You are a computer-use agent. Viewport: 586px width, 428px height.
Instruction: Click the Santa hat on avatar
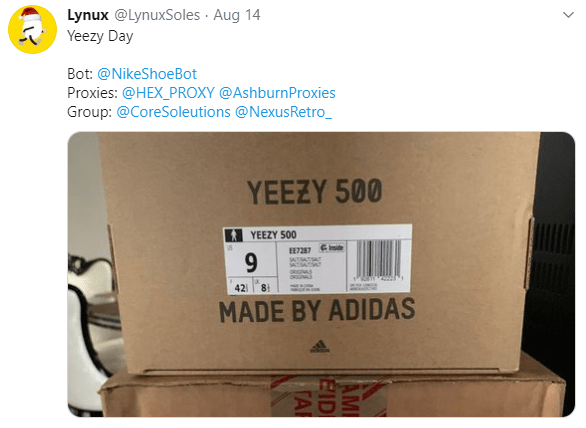(30, 16)
